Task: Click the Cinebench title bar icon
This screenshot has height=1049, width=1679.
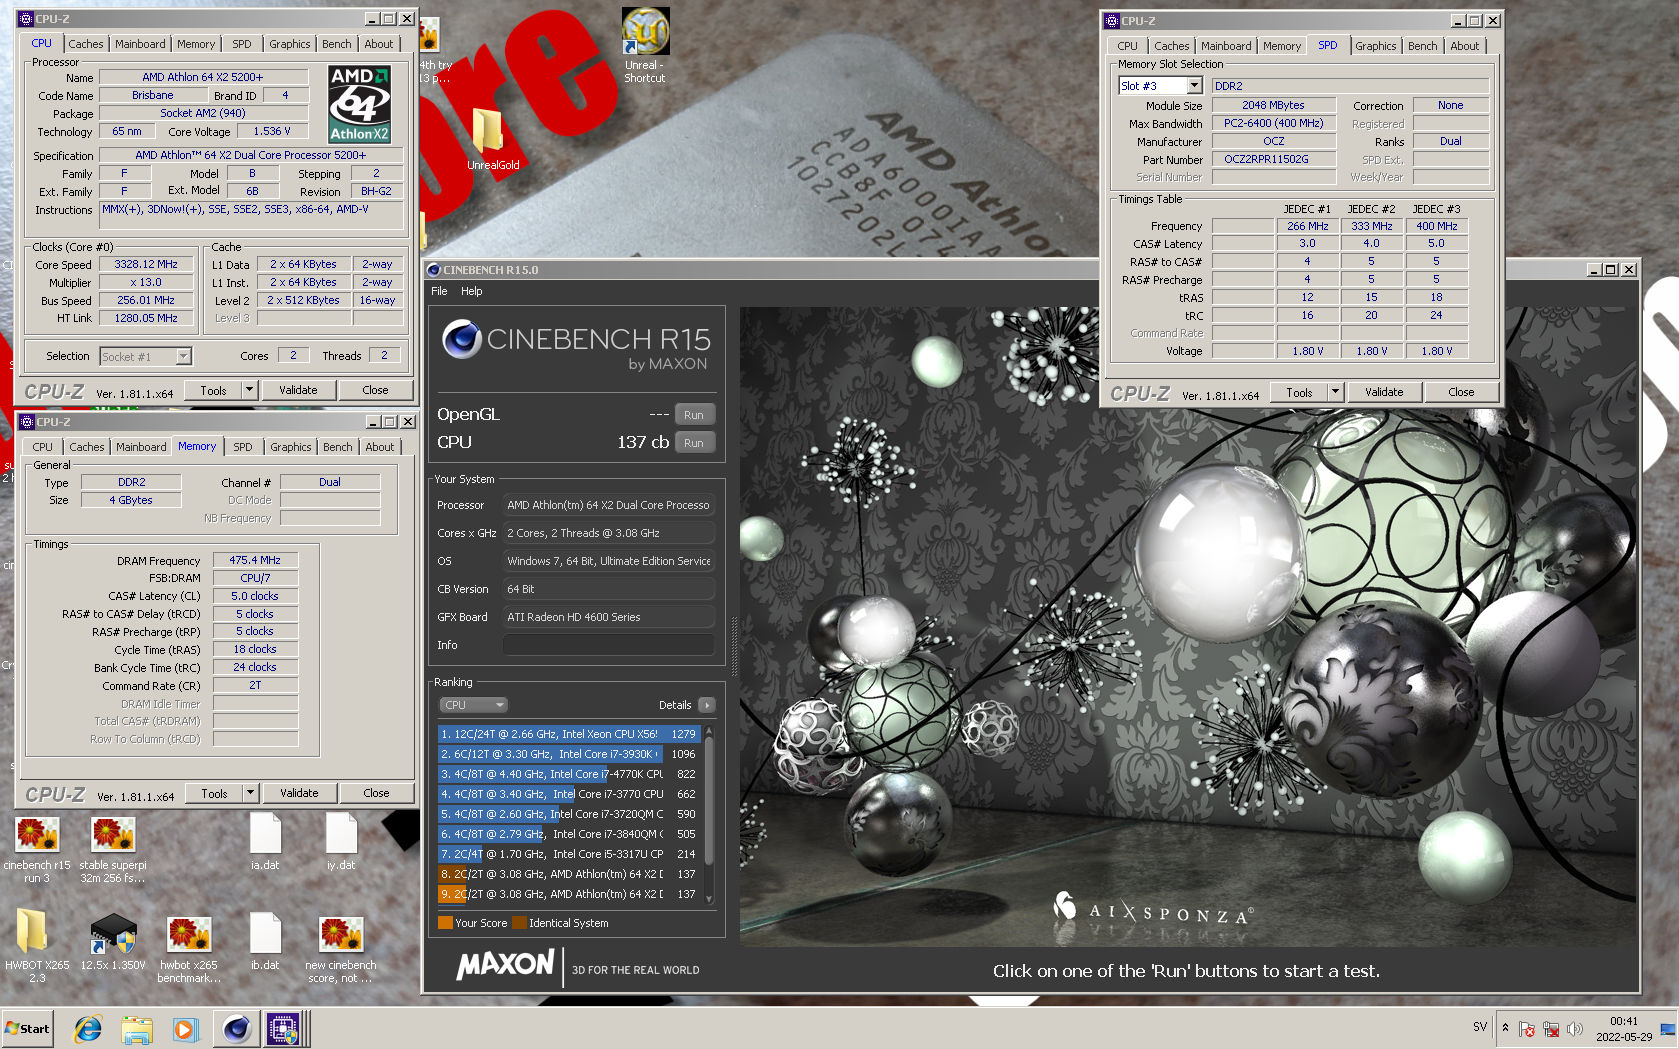Action: (434, 270)
